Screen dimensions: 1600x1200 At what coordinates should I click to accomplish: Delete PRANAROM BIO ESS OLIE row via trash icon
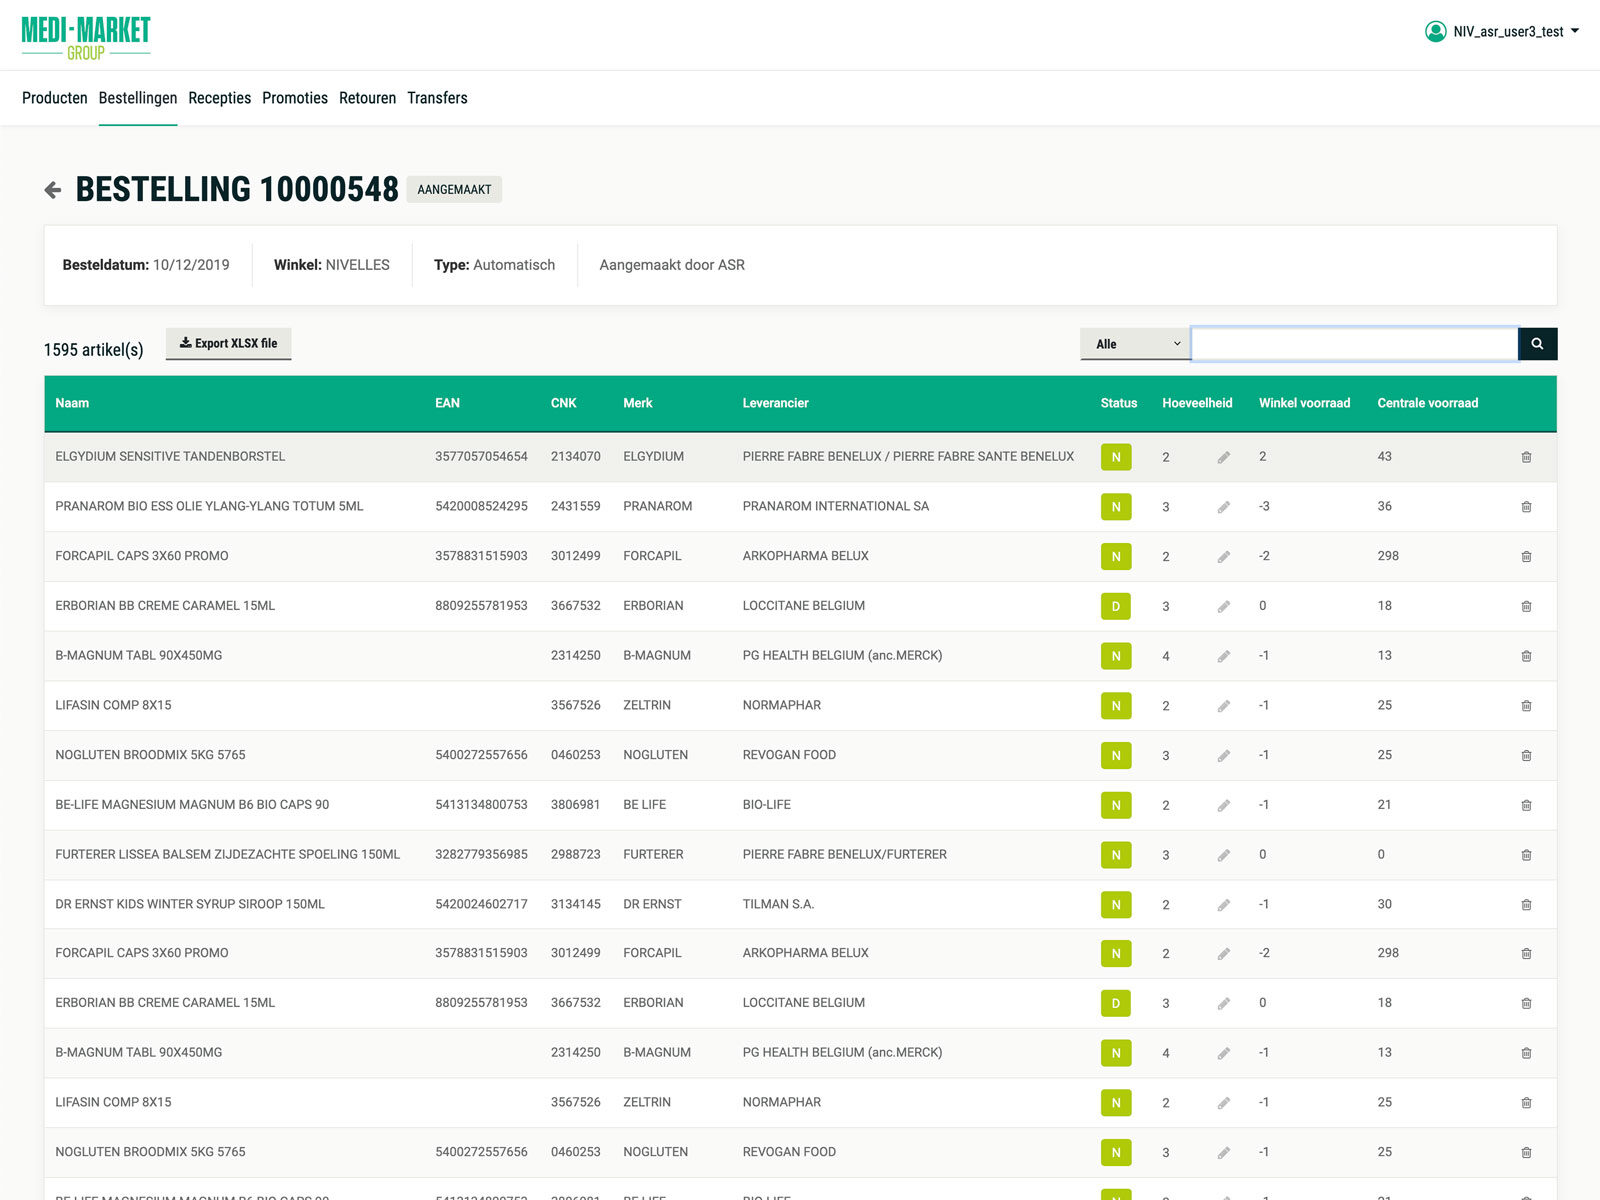tap(1527, 506)
